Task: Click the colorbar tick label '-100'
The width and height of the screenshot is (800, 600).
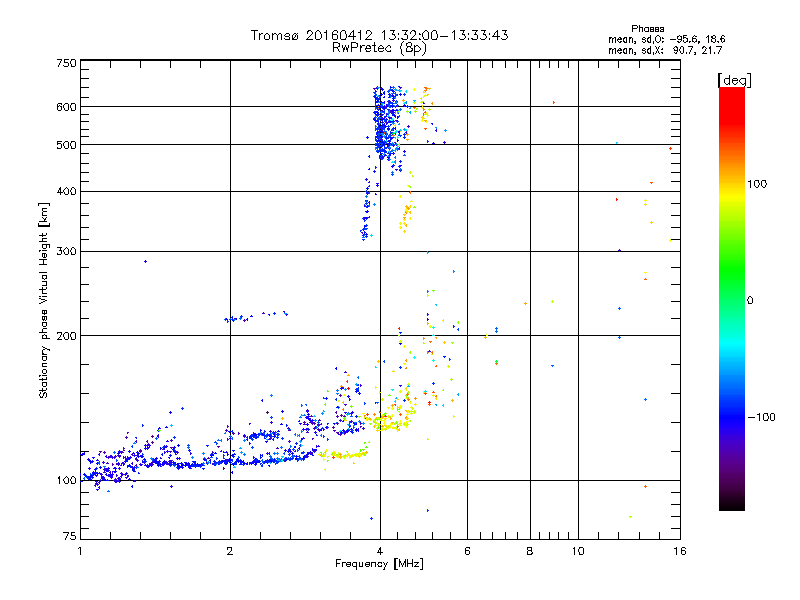Action: [761, 417]
